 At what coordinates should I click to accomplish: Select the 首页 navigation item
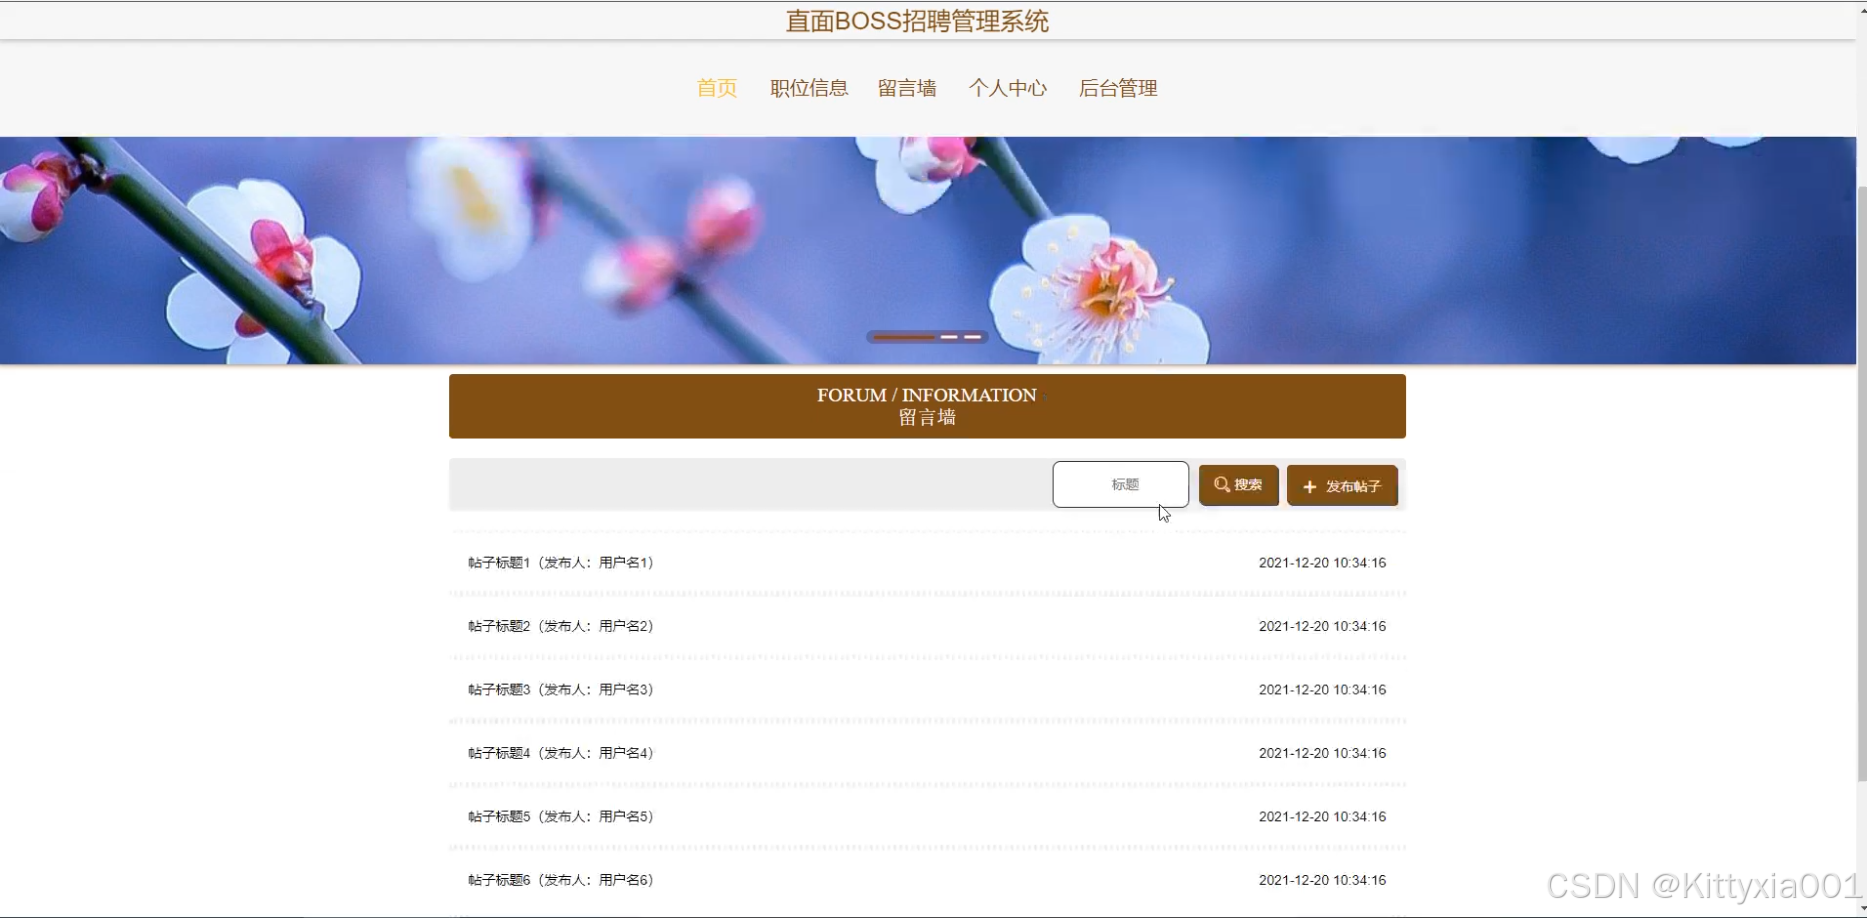(716, 88)
